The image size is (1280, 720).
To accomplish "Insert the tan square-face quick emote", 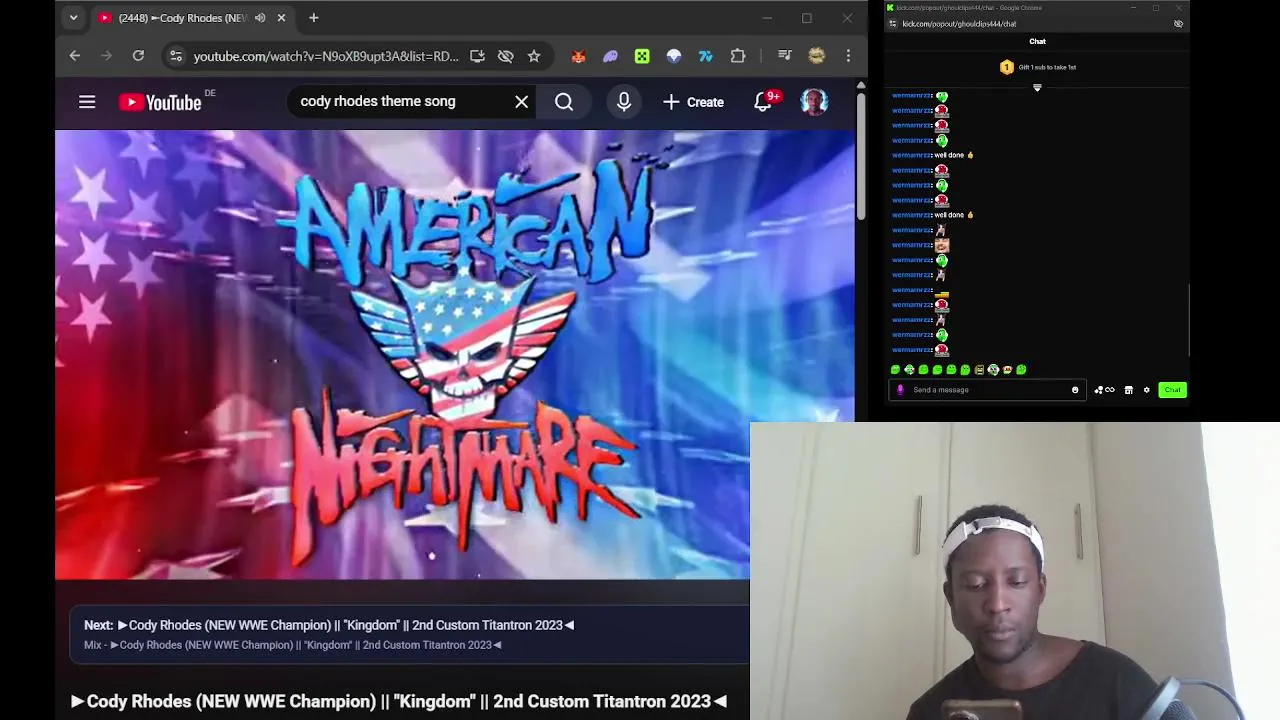I will [x=979, y=370].
